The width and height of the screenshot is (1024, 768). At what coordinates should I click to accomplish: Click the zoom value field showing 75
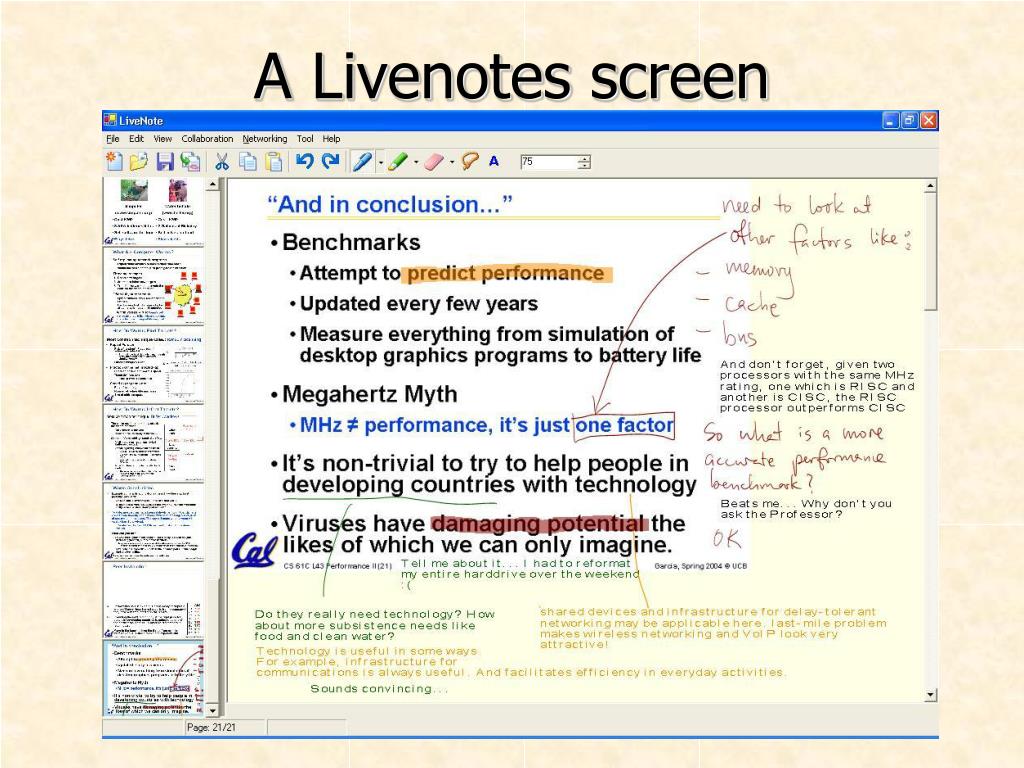click(x=549, y=161)
